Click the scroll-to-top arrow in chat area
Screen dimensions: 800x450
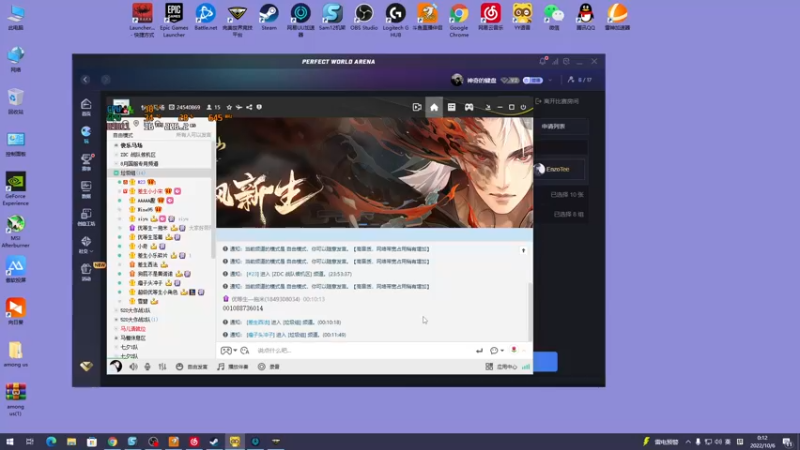coord(523,251)
